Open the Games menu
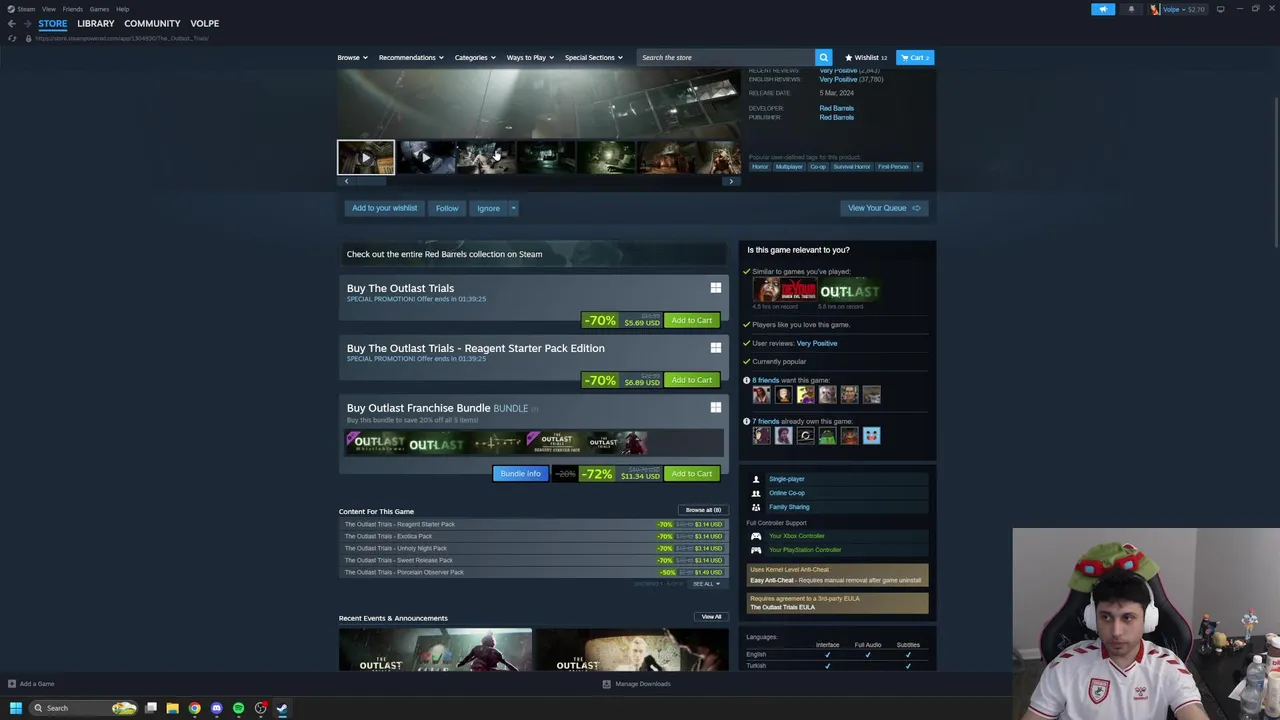1280x720 pixels. pos(99,9)
